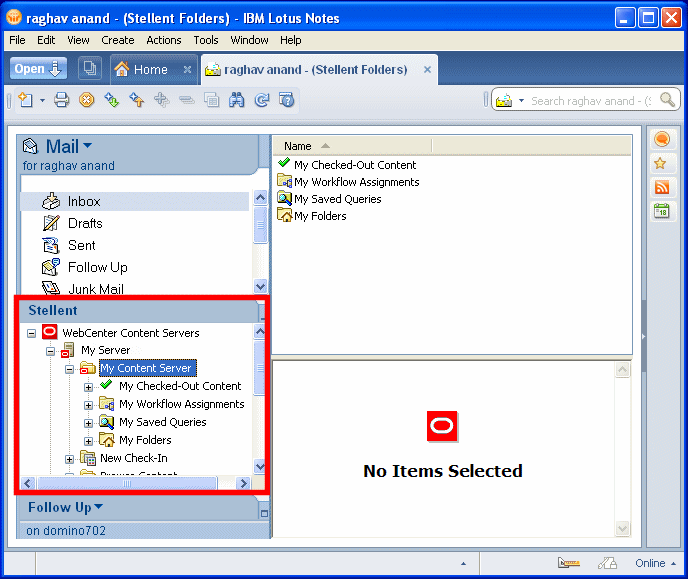Collapse the My Server tree node
The height and width of the screenshot is (579, 688).
point(50,351)
